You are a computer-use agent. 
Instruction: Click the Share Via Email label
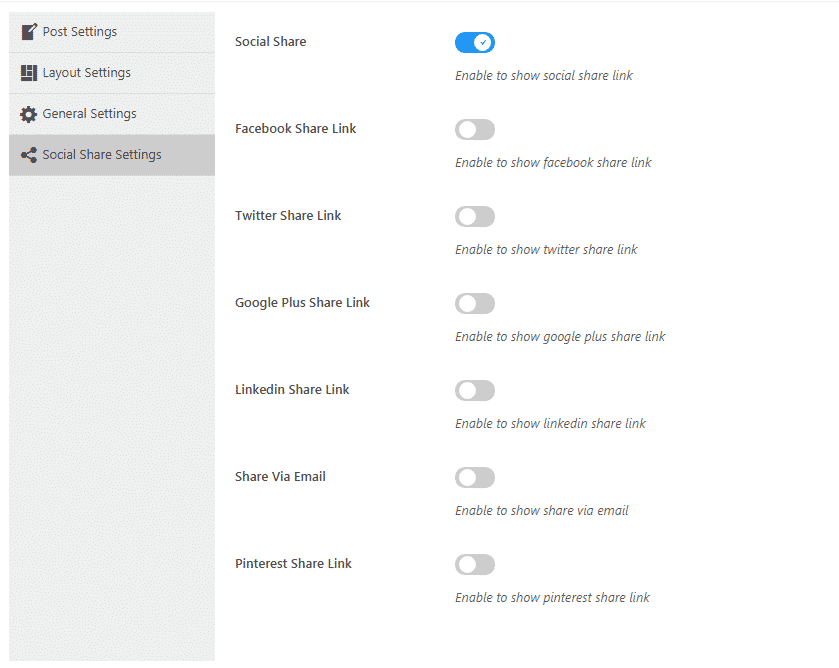pos(280,476)
